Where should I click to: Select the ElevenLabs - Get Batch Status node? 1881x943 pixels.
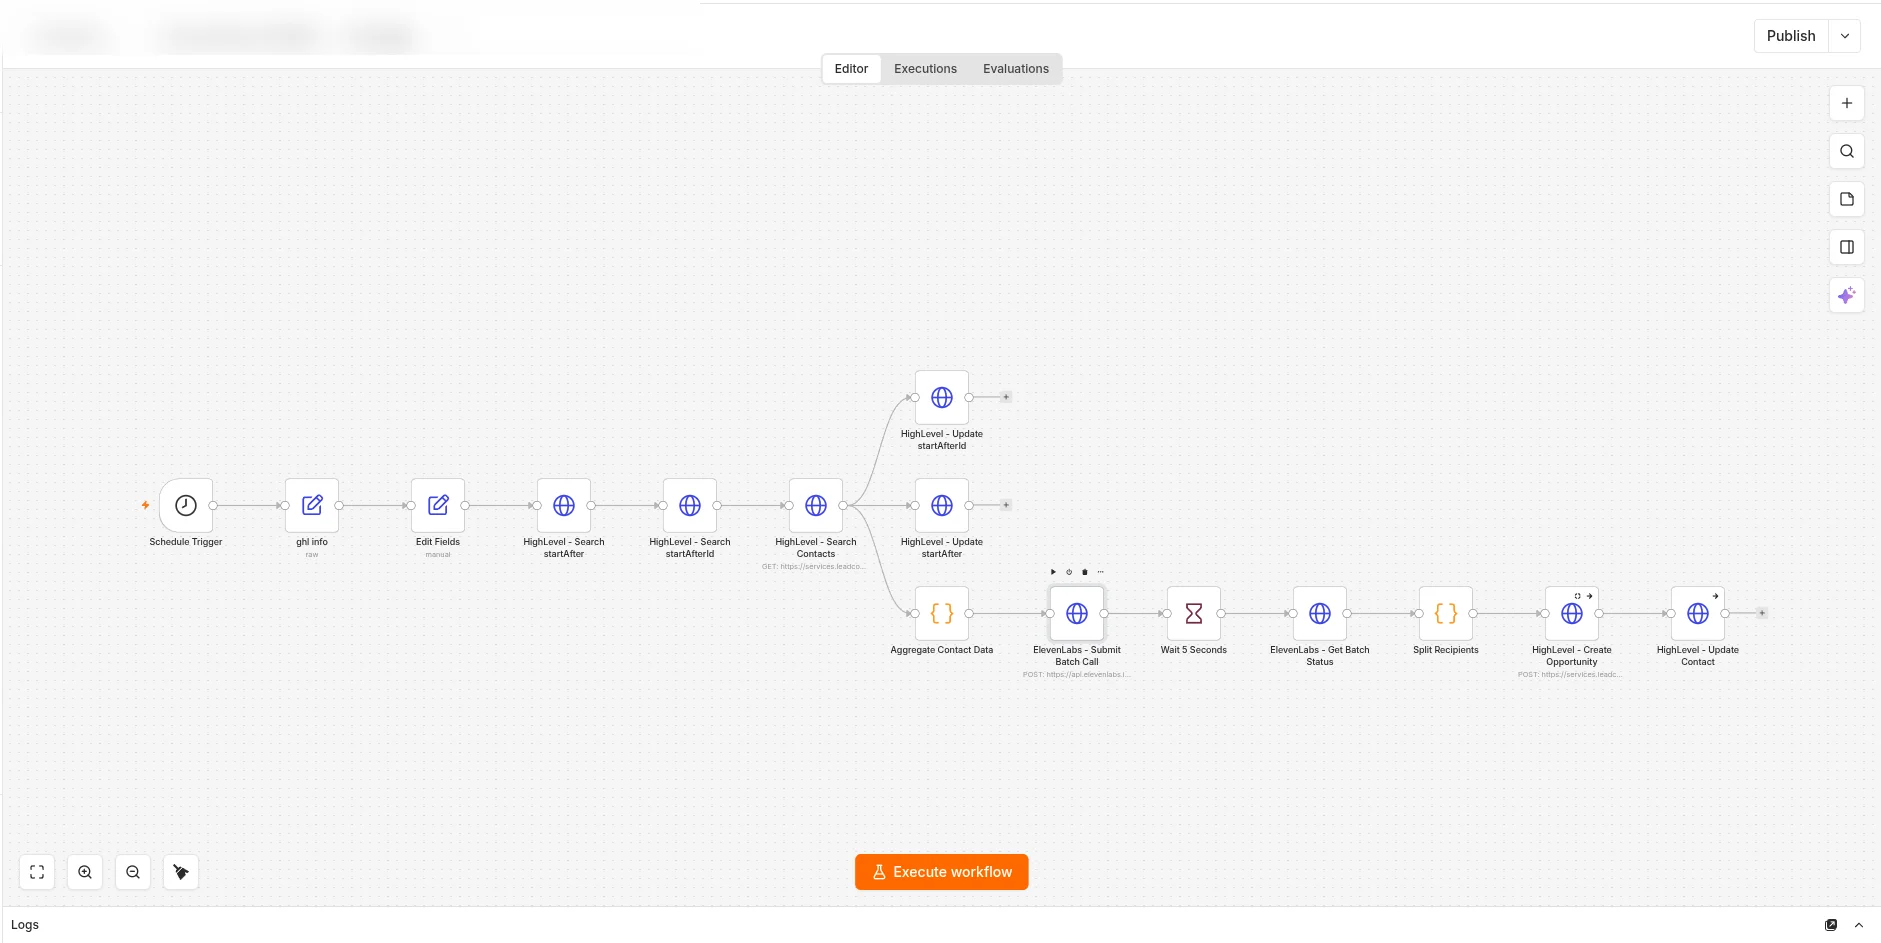click(x=1320, y=613)
